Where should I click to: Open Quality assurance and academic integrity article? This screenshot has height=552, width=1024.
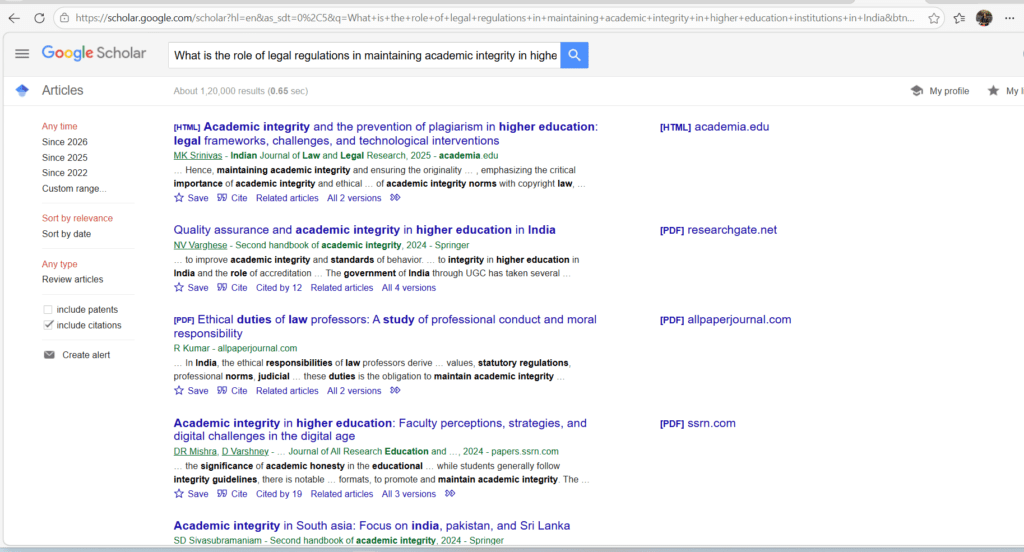coord(364,230)
